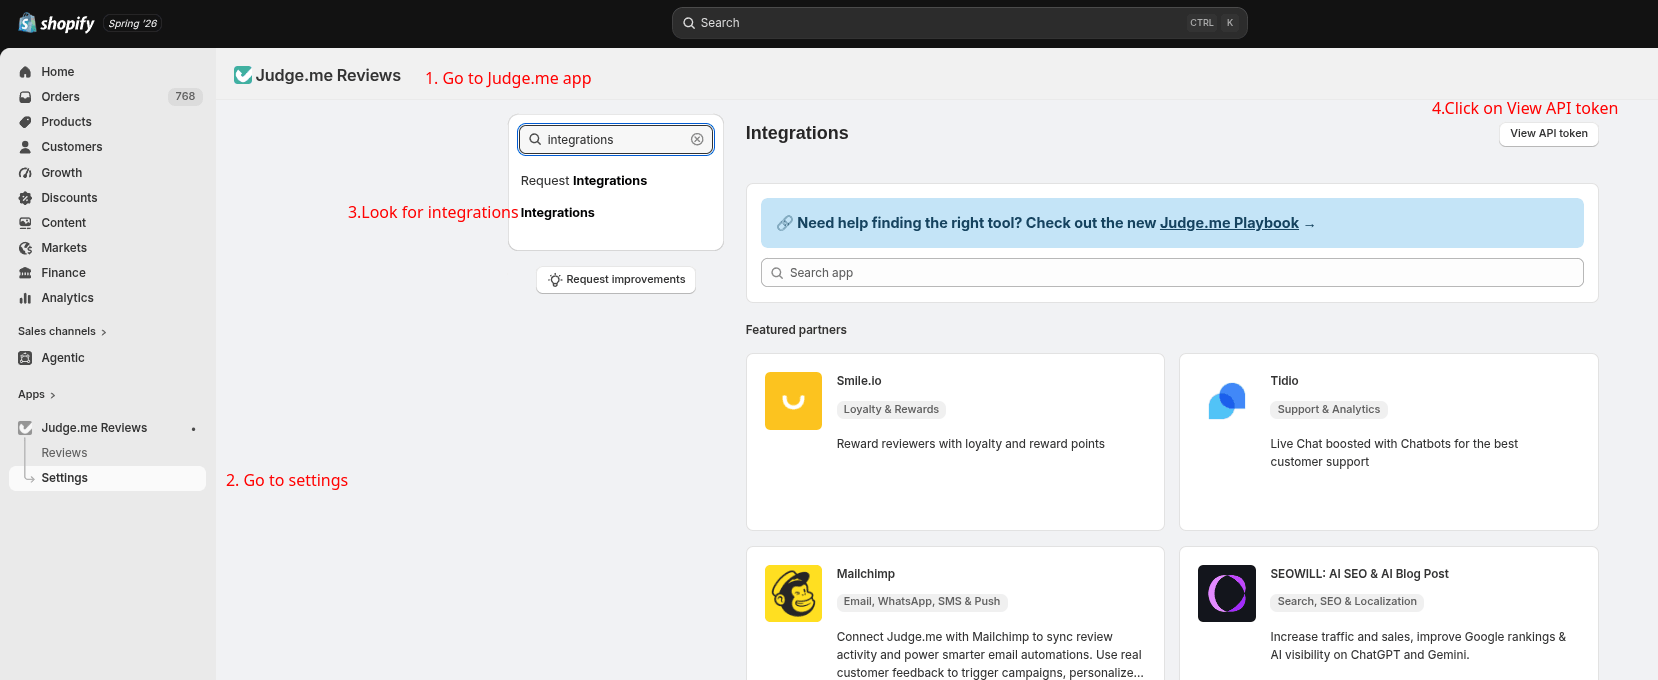Click the Loyalty & Rewards tag
1658x680 pixels.
pyautogui.click(x=891, y=410)
